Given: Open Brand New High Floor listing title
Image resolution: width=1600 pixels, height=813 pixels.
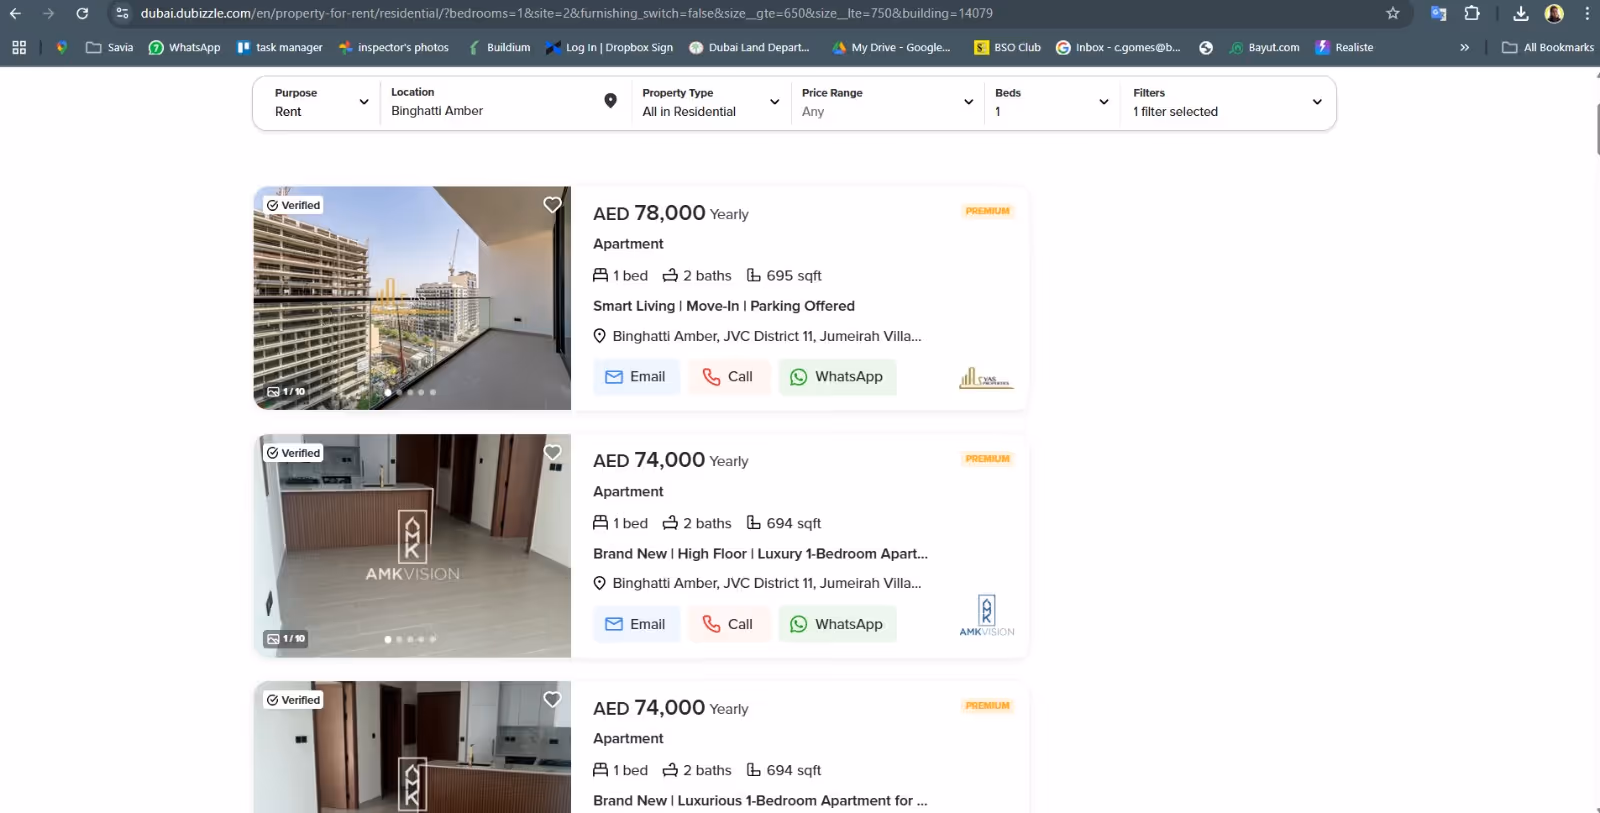Looking at the screenshot, I should [x=760, y=553].
